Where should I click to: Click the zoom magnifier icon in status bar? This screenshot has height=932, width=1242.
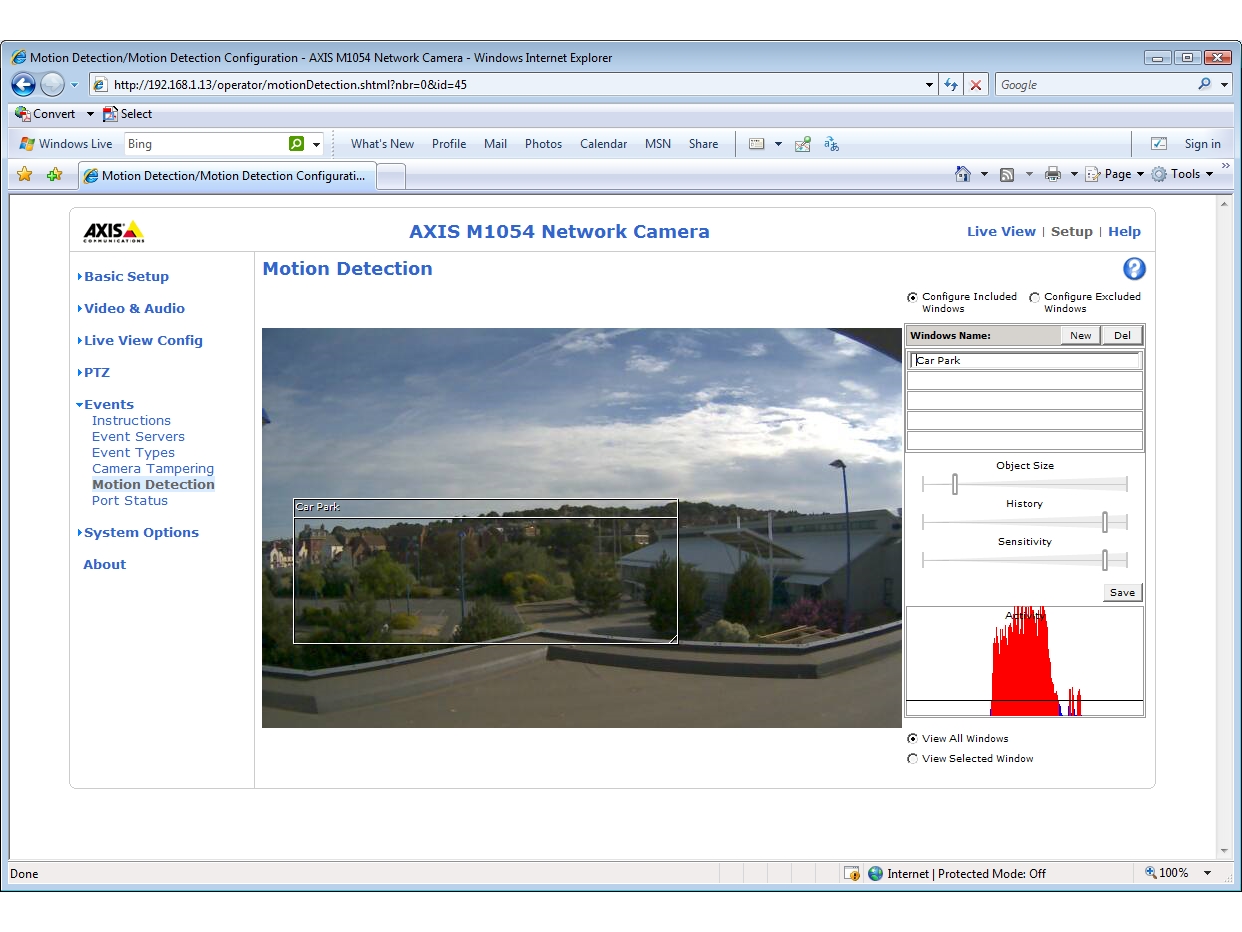[1151, 873]
